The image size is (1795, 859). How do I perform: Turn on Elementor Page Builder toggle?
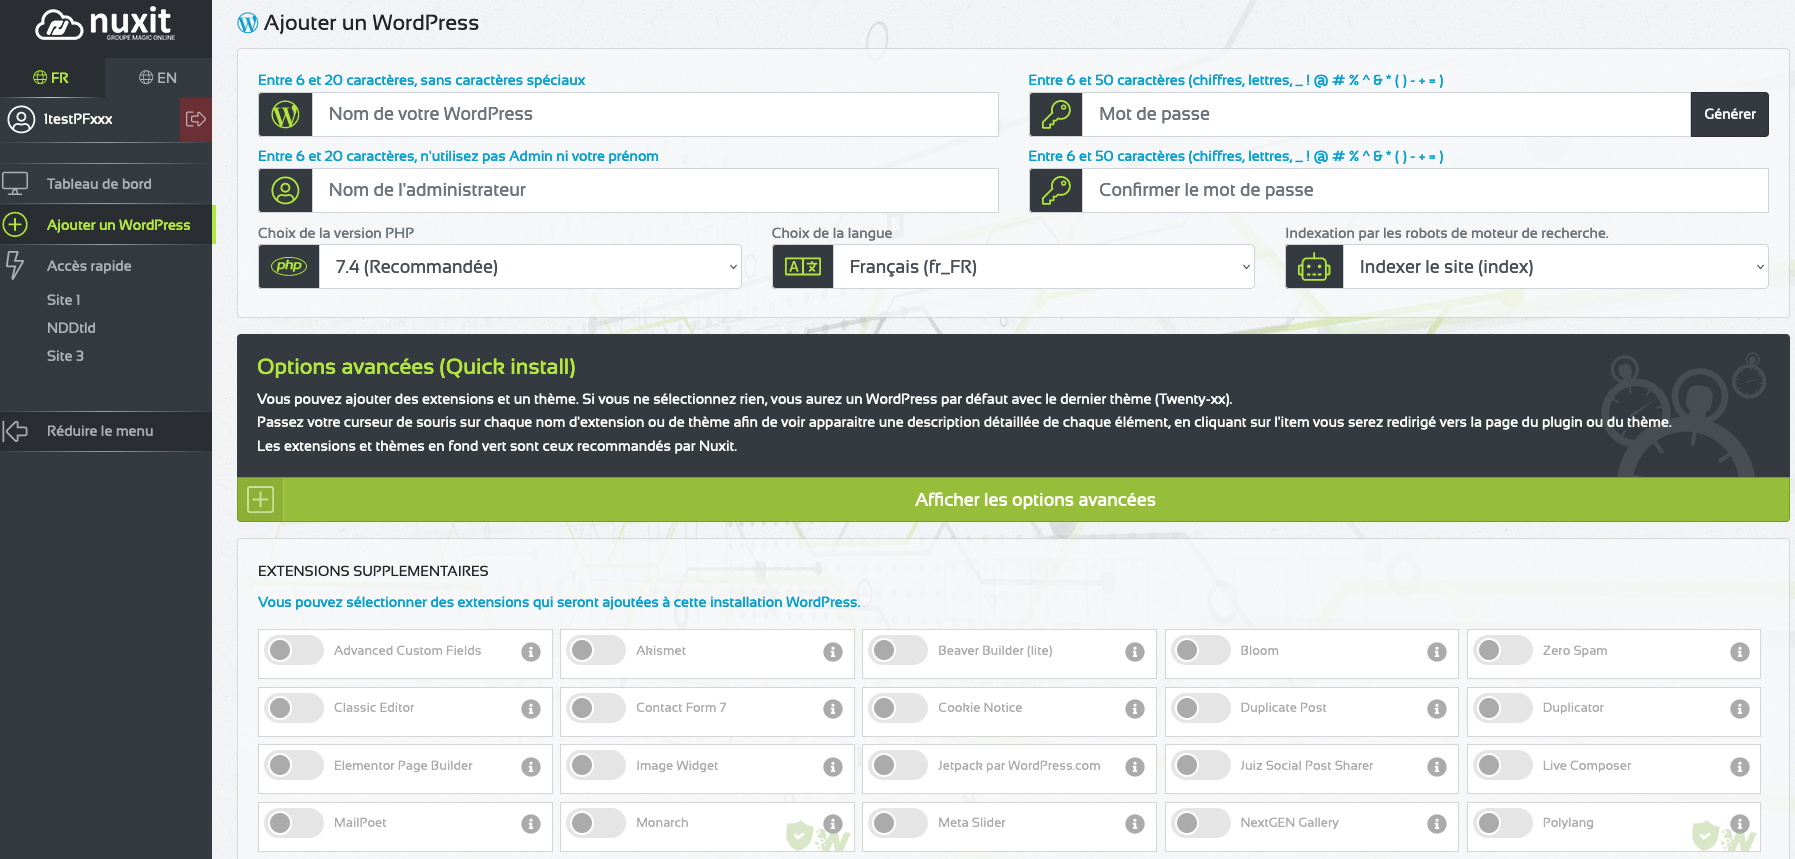[294, 766]
